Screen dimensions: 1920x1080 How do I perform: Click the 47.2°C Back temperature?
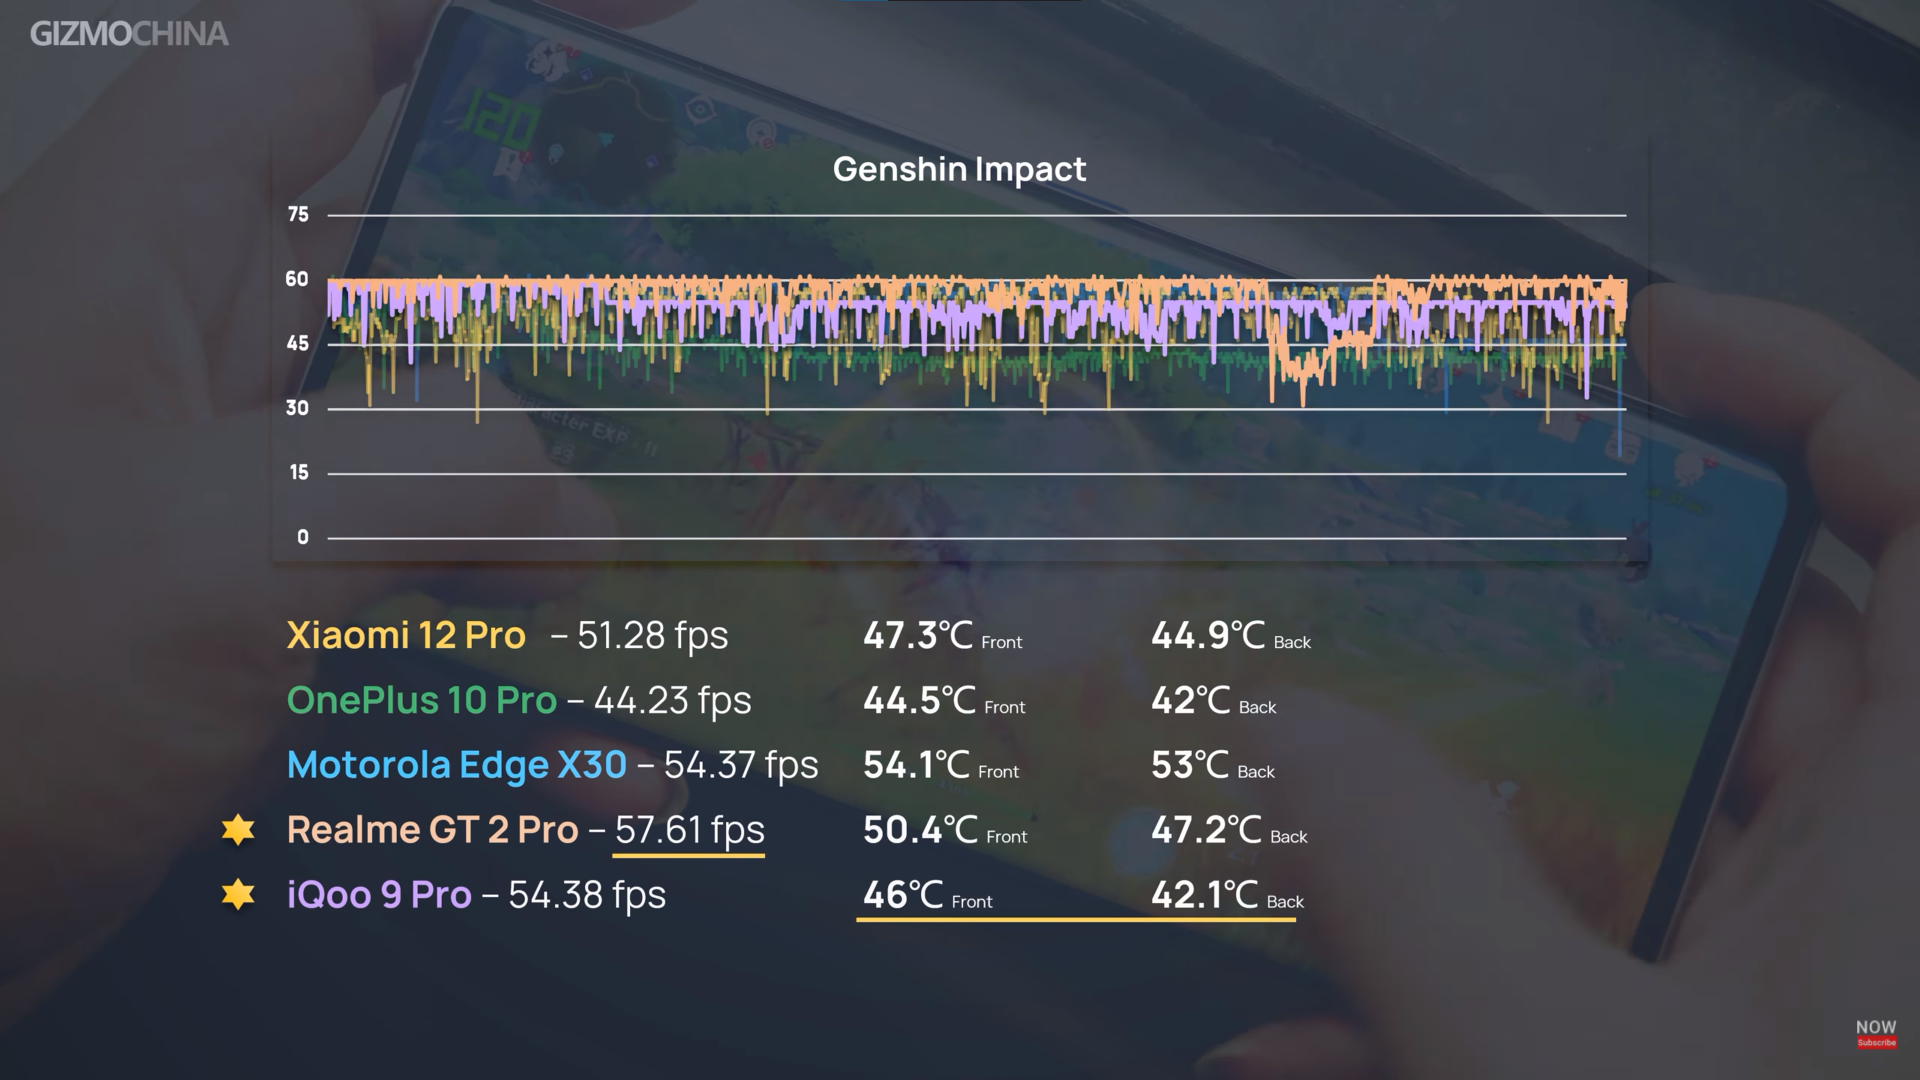click(1229, 831)
